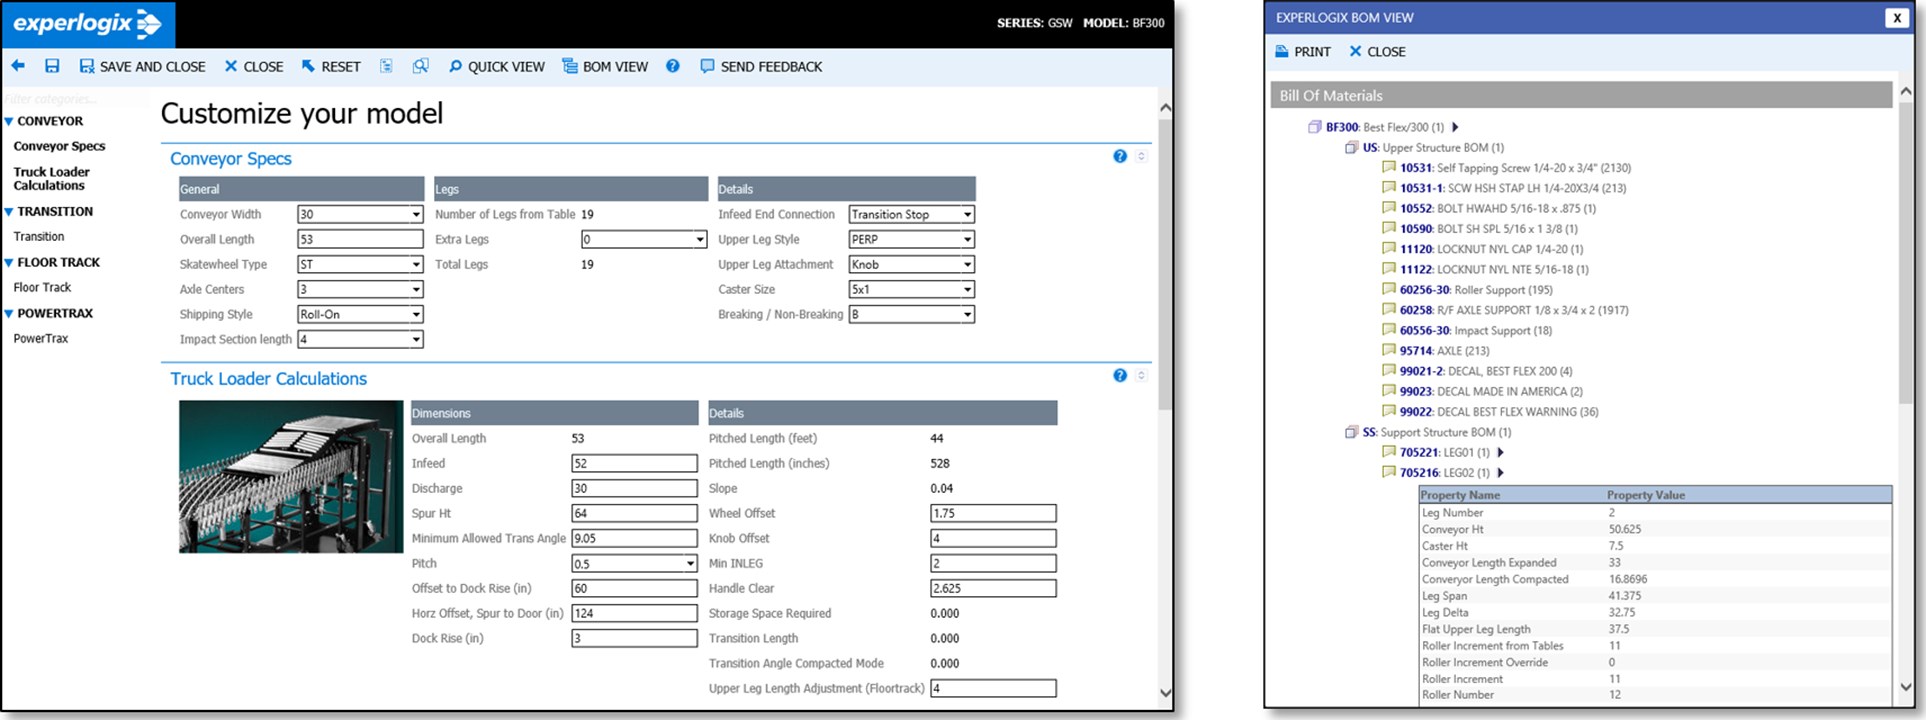Screen dimensions: 1926x720
Task: Collapse US: Upper Structure BOM node
Action: click(x=1351, y=147)
